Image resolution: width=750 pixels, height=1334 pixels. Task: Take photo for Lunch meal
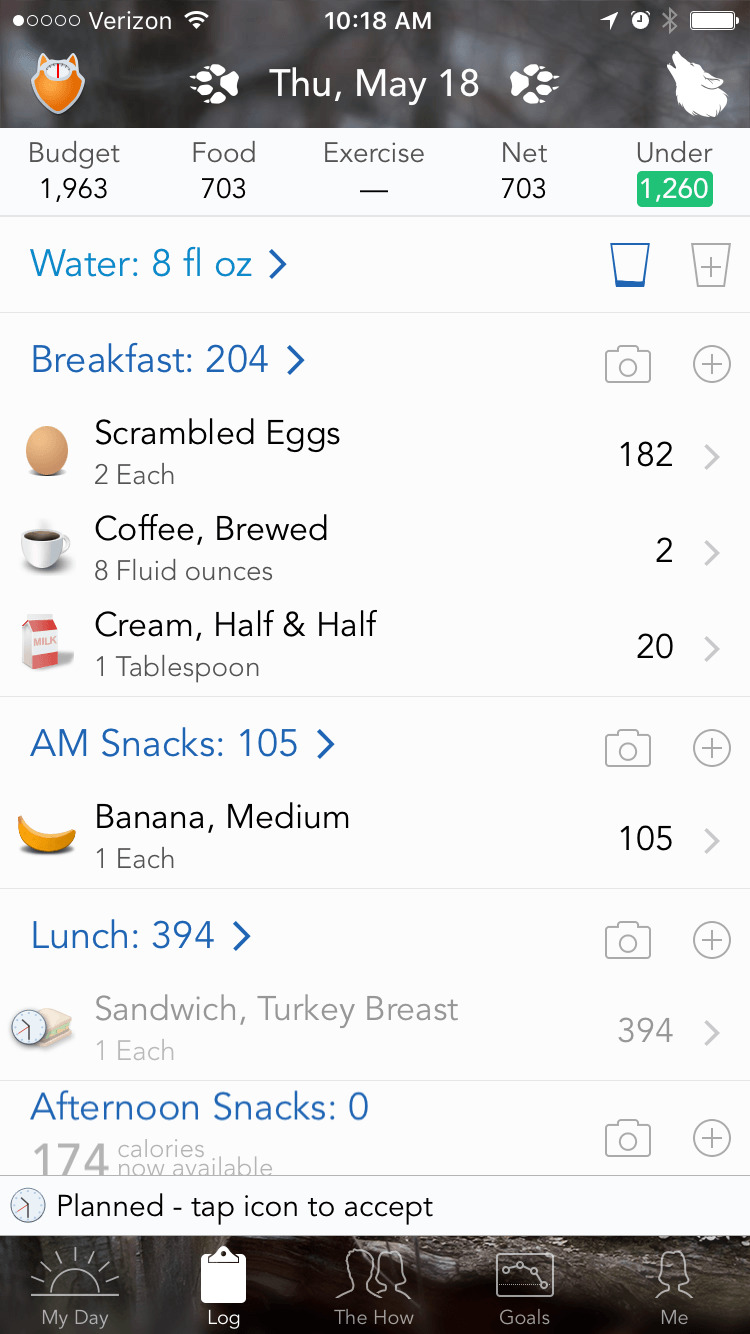point(628,940)
